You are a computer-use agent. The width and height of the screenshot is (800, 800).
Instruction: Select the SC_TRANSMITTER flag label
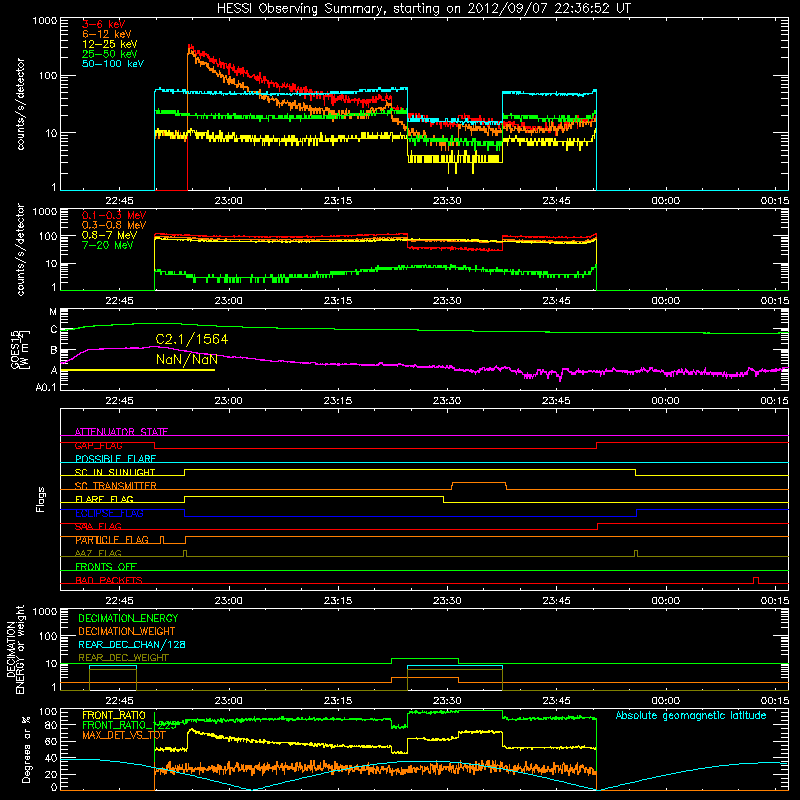click(x=116, y=486)
